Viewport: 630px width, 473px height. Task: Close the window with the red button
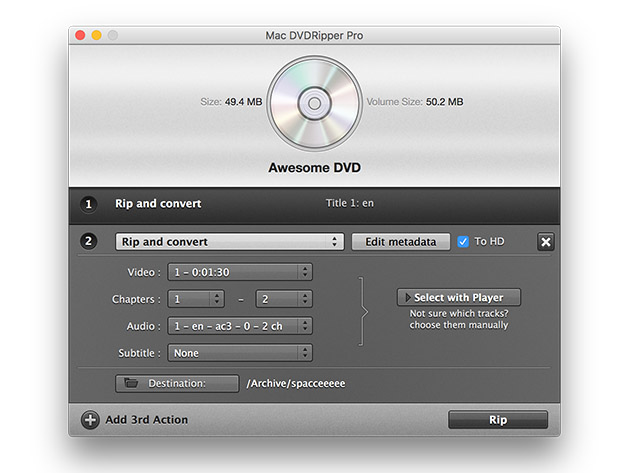coord(80,35)
